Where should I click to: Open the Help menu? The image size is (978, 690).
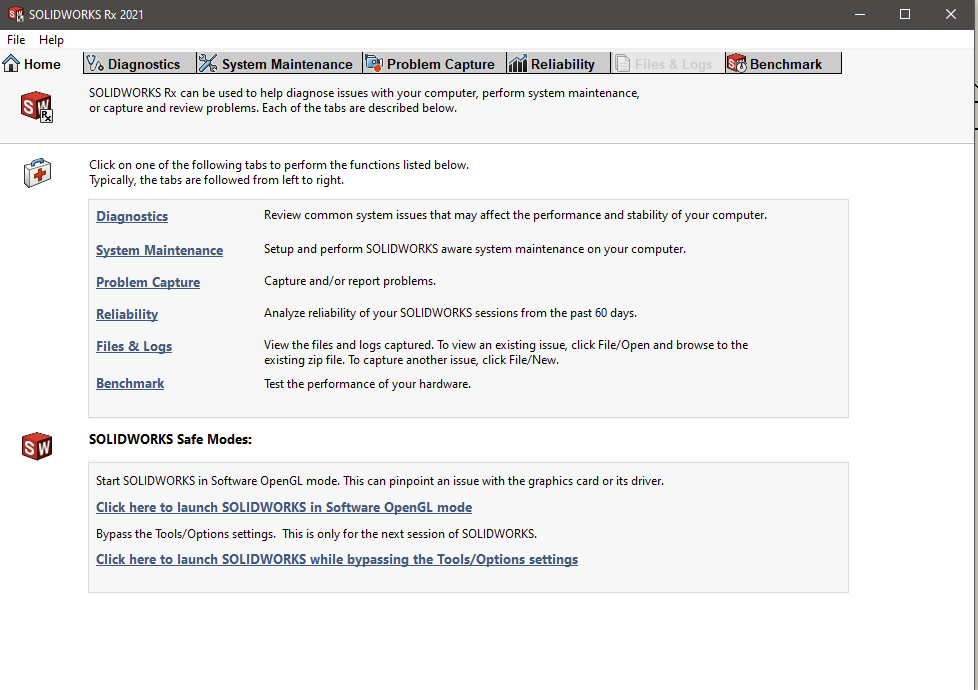(x=51, y=40)
